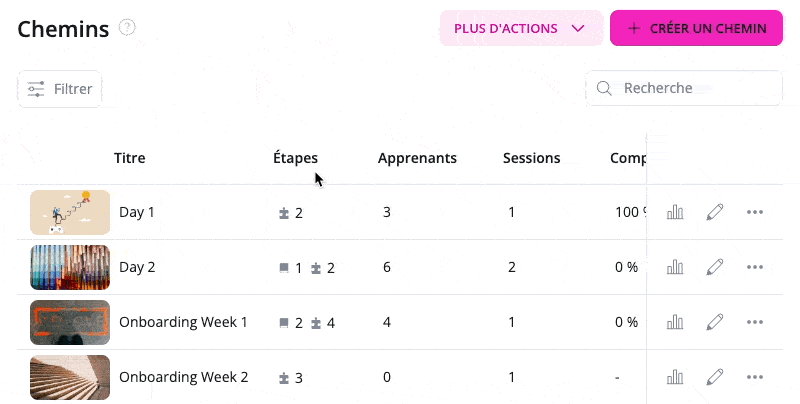Click the Créer un chemin button
Image resolution: width=800 pixels, height=404 pixels.
coord(696,28)
